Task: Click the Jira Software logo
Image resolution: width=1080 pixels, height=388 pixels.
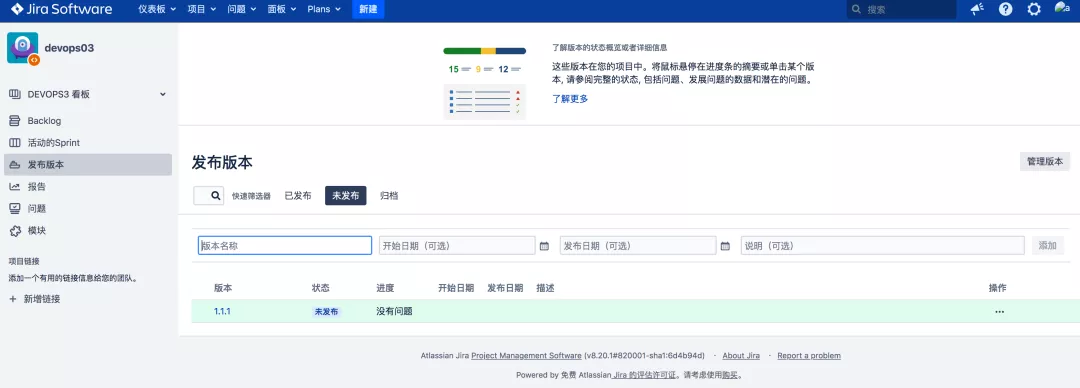Action: point(61,10)
